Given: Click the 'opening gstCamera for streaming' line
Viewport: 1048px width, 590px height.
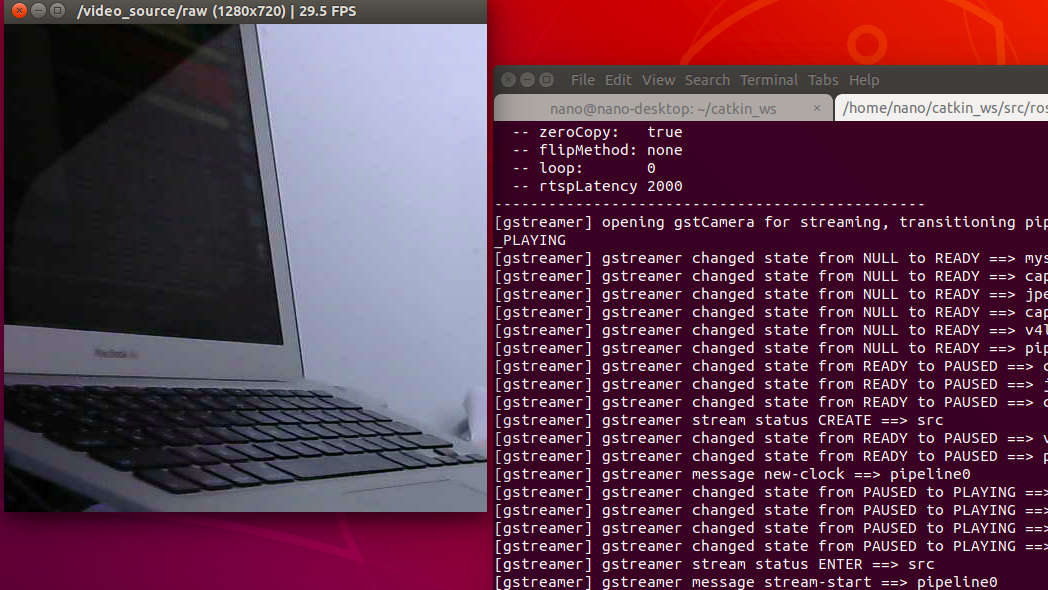Looking at the screenshot, I should point(771,223).
